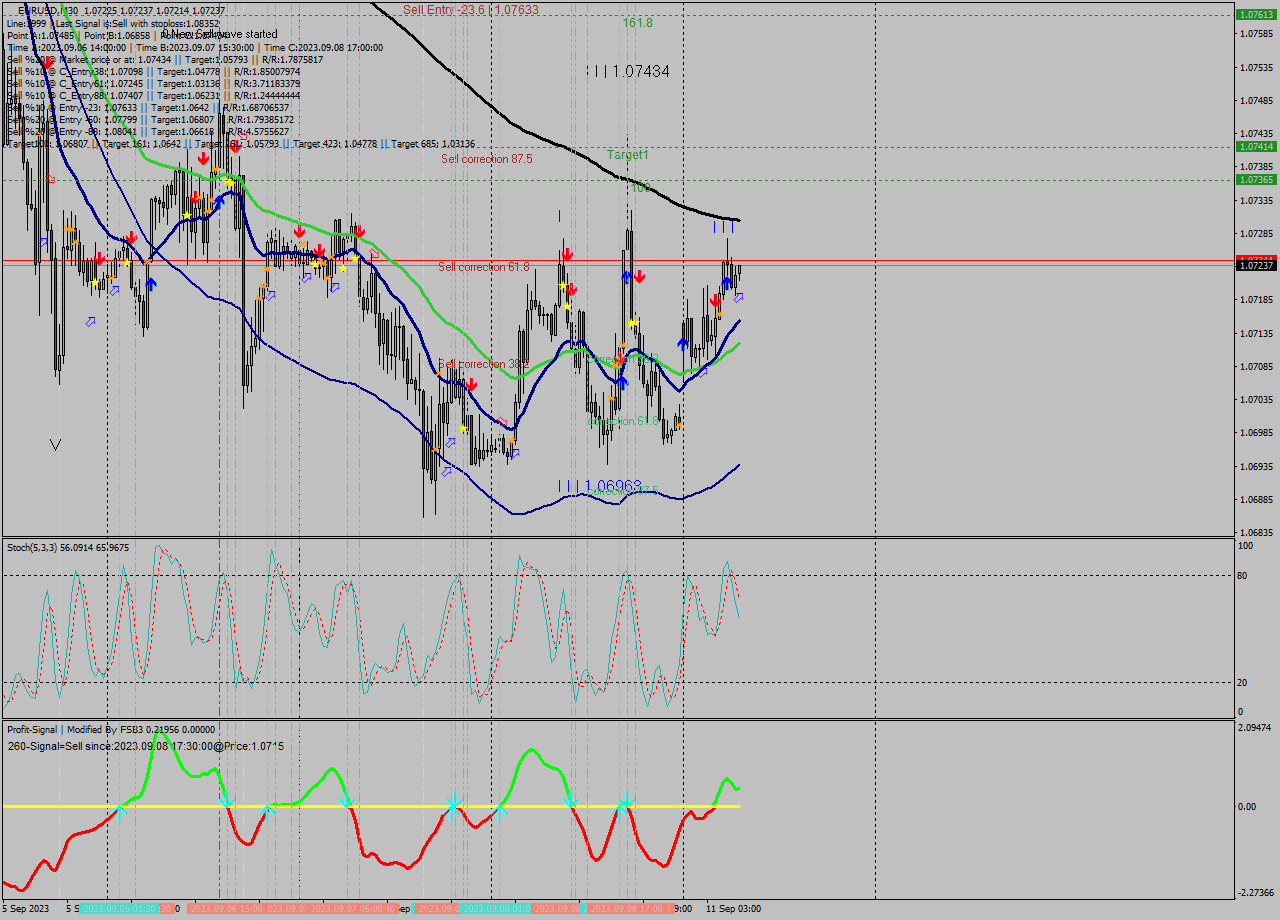Click the 1.07335 price axis value
This screenshot has width=1280, height=920.
tap(1255, 200)
